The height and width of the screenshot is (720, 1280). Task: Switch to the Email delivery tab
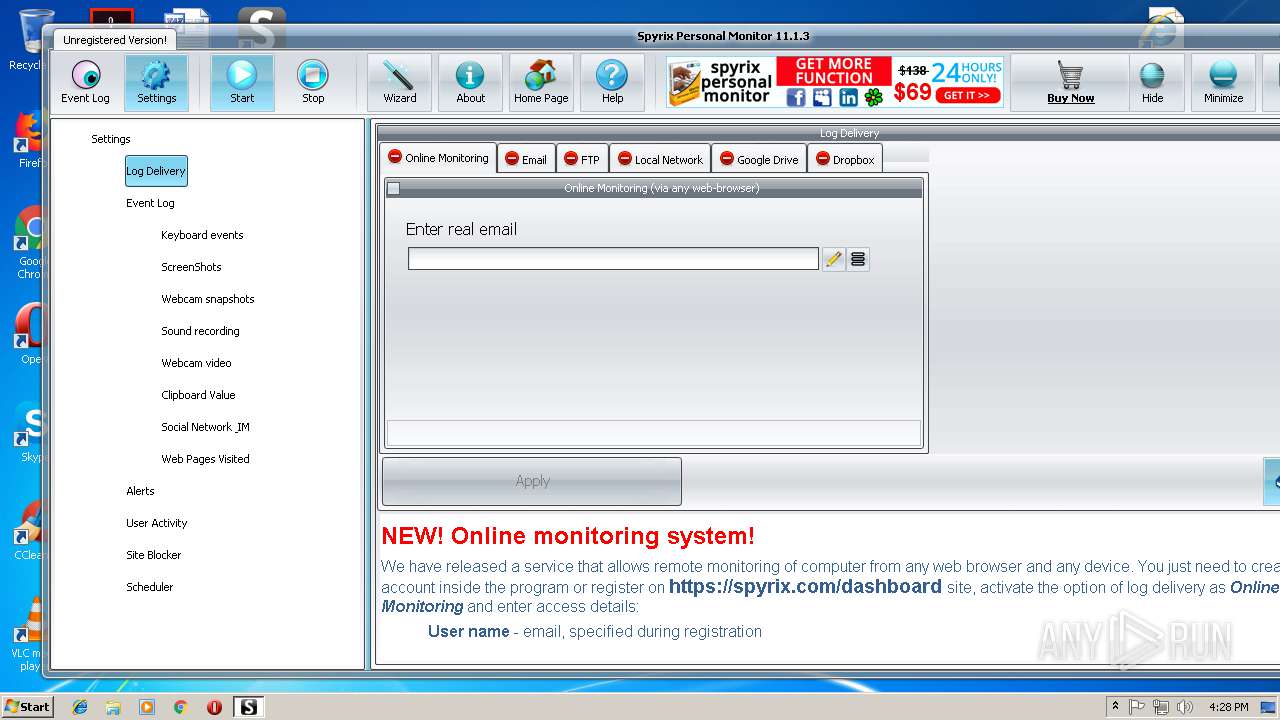coord(526,159)
